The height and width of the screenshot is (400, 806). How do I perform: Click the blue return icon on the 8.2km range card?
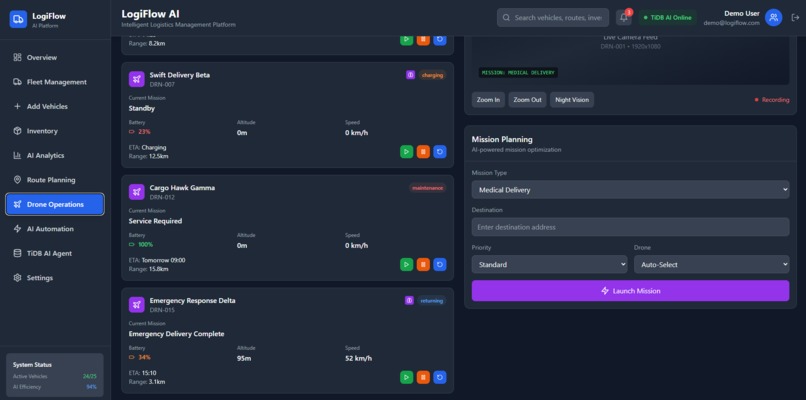439,40
